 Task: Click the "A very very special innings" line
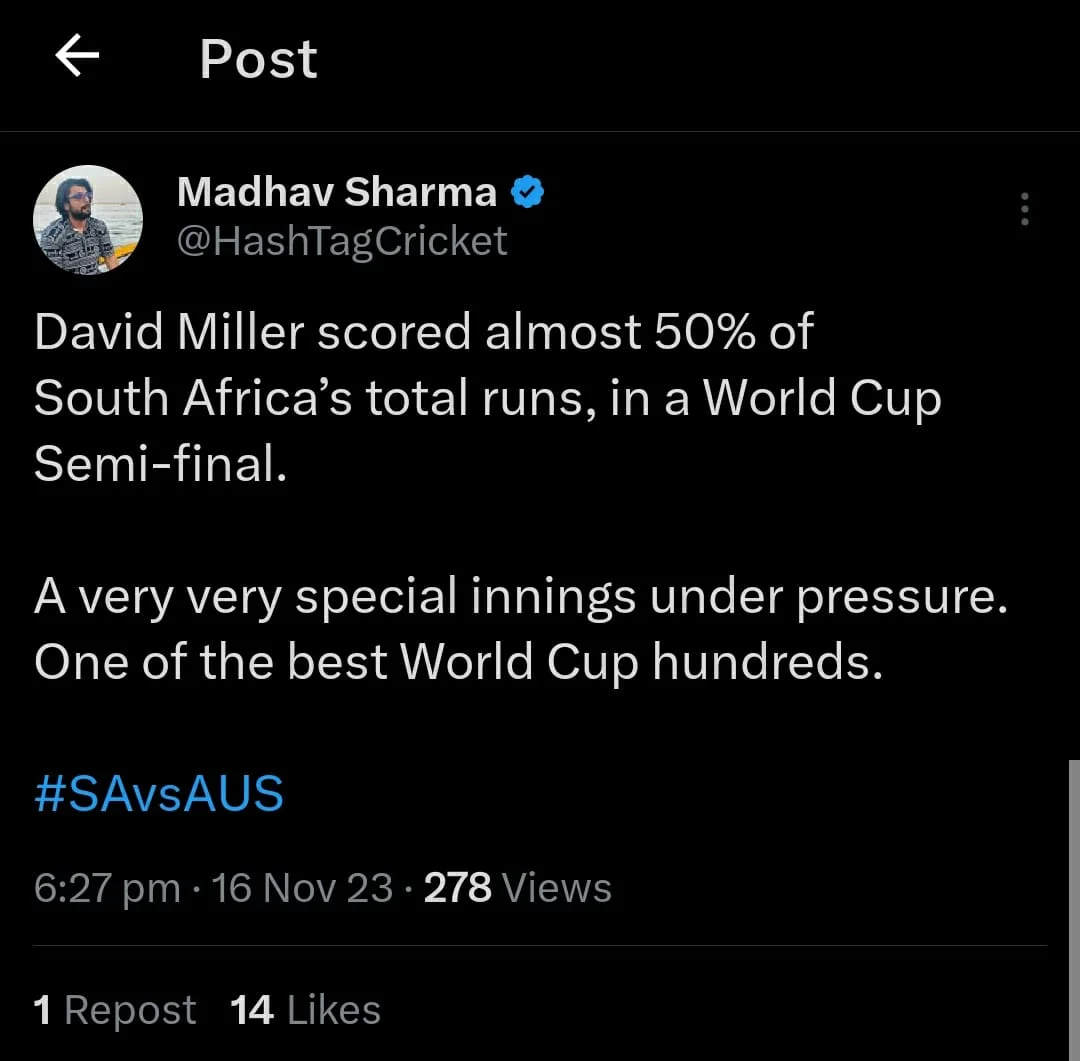[x=521, y=597]
